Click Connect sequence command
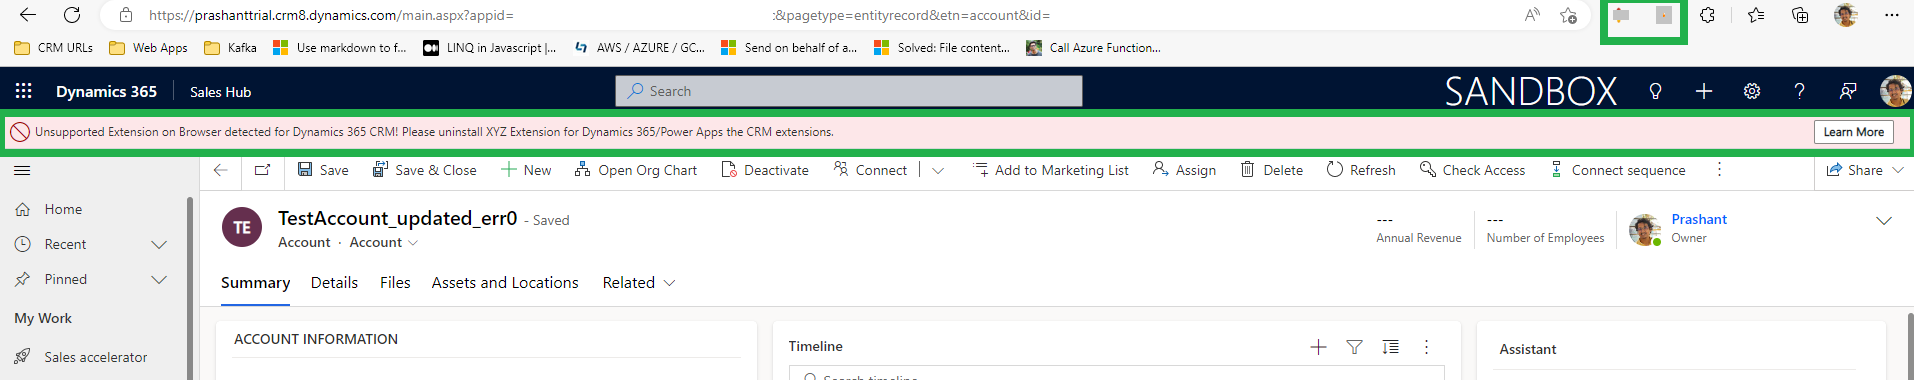 pos(1618,170)
